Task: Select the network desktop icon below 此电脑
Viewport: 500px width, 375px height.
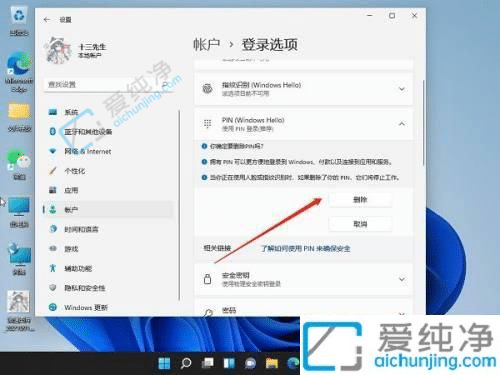Action: (19, 259)
